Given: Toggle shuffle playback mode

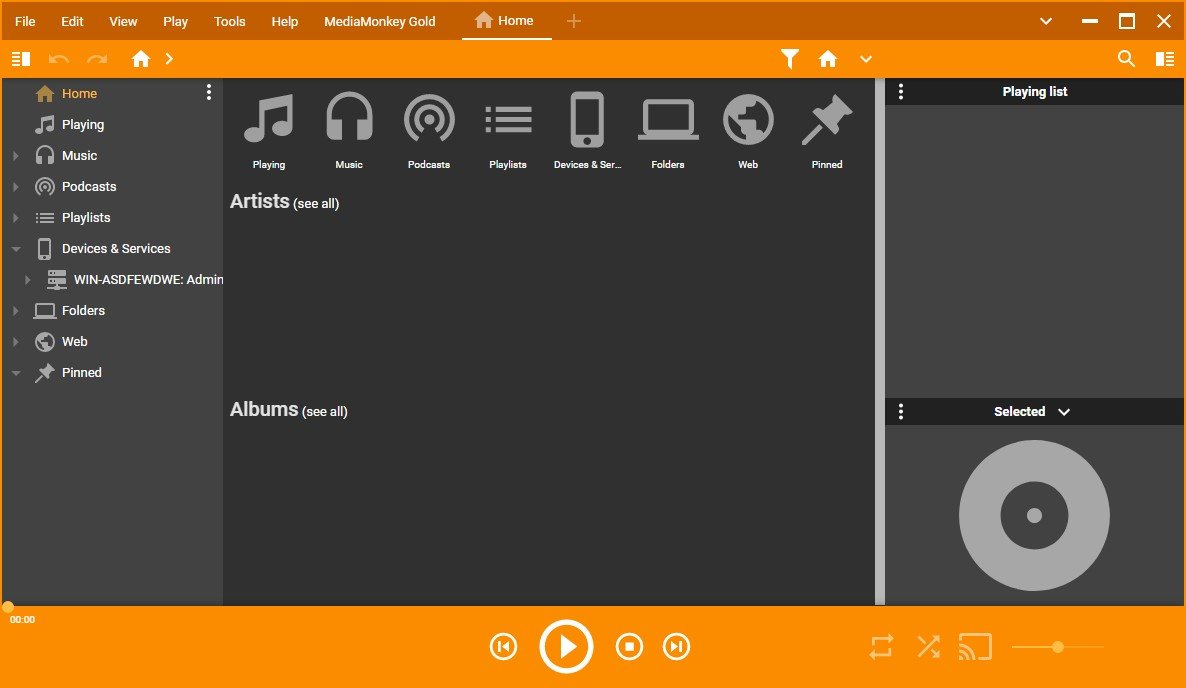Looking at the screenshot, I should (x=928, y=647).
